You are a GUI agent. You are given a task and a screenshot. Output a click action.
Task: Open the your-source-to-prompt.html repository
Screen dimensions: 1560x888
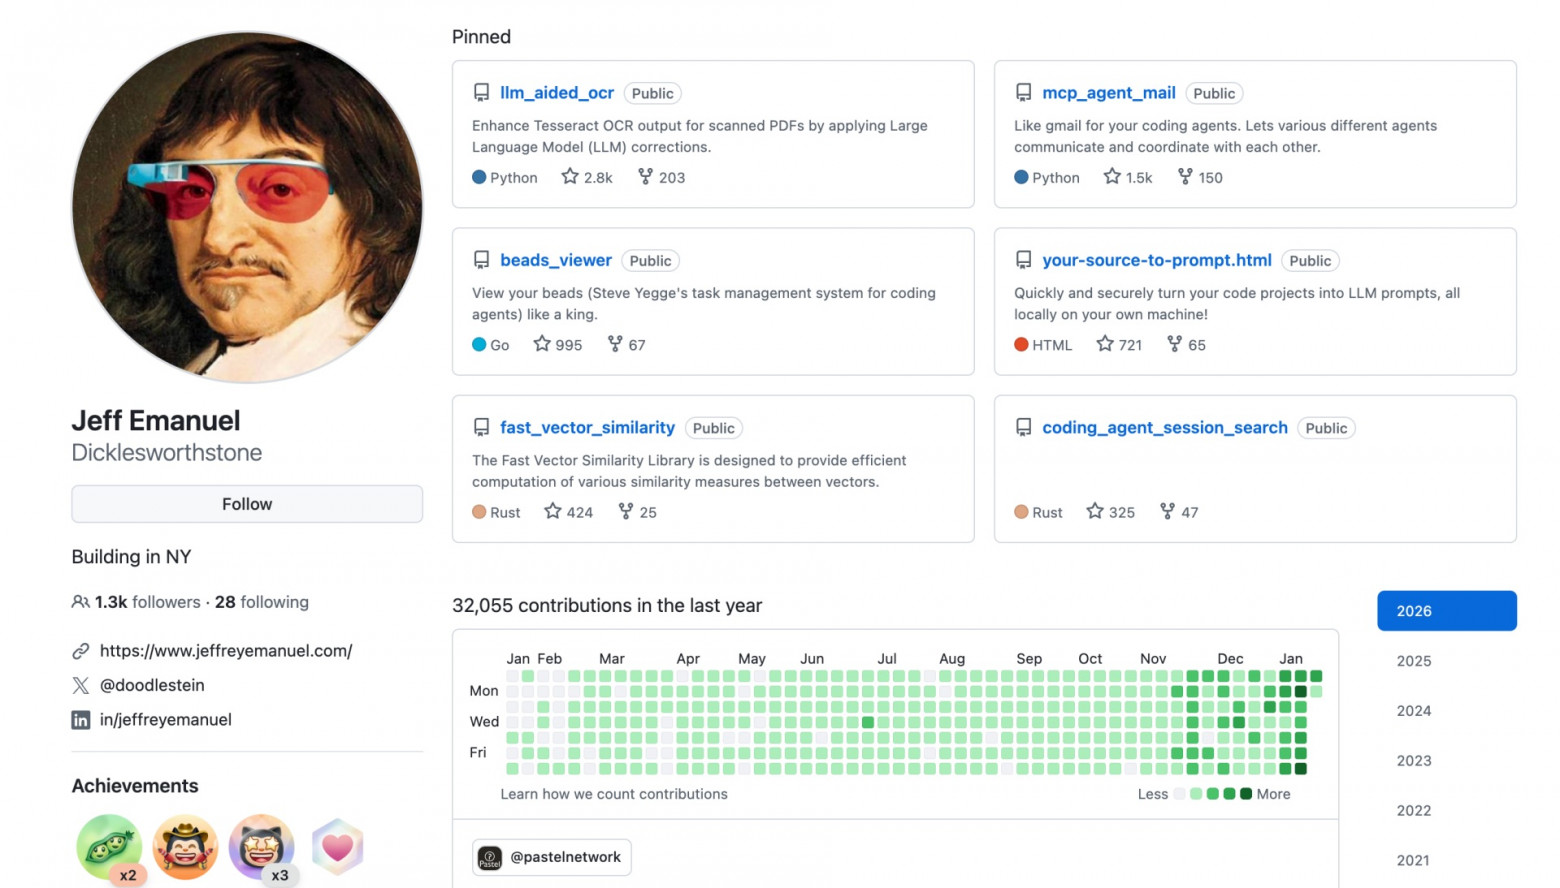coord(1157,260)
